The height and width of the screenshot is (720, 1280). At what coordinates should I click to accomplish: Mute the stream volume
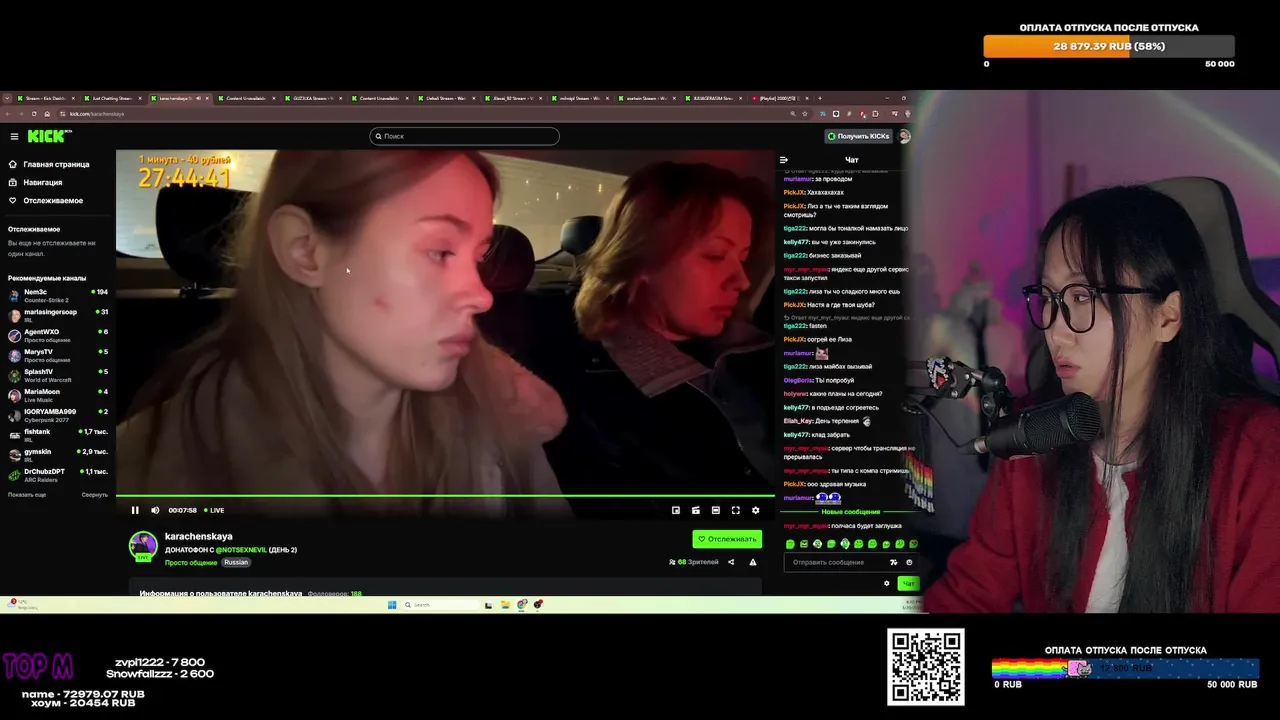[x=155, y=510]
